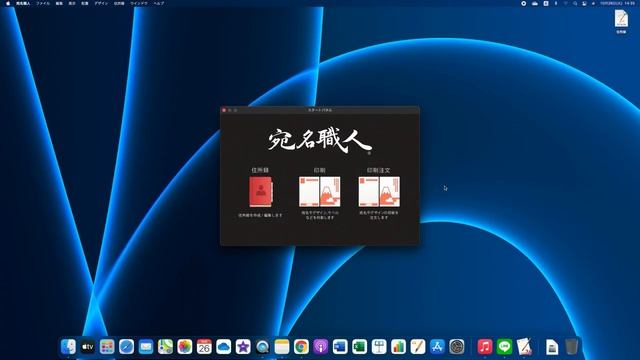Close the start panel window
Screen dimensions: 640x360
tap(224, 110)
